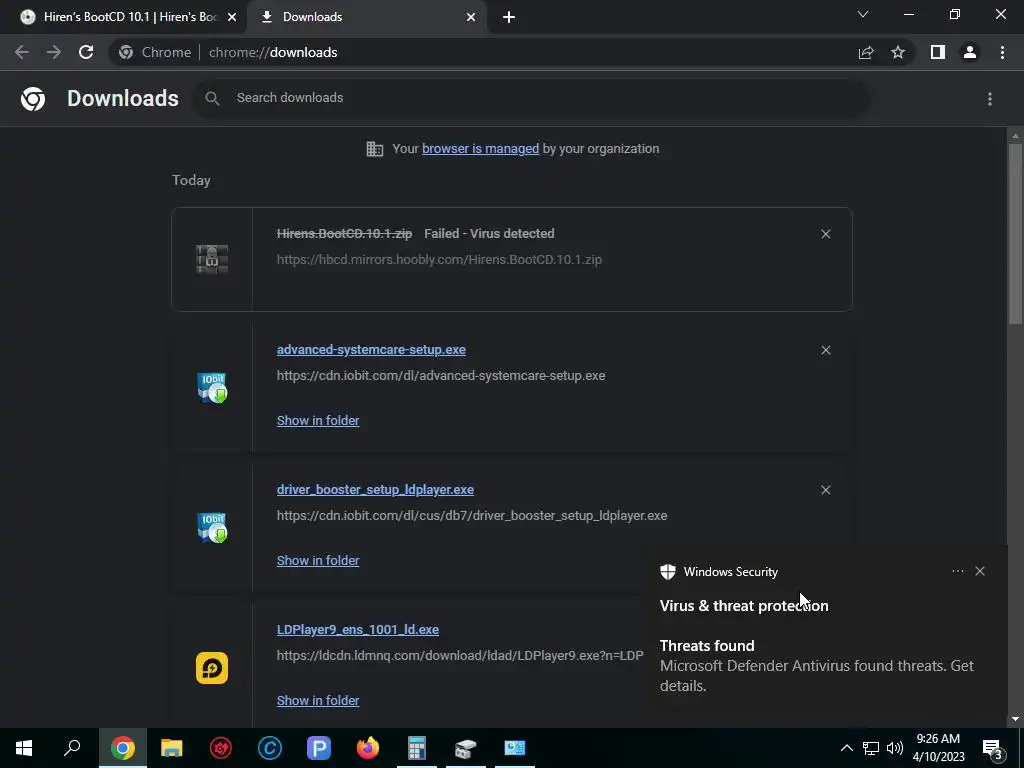Click the Failed - Virus detected status
Image resolution: width=1024 pixels, height=768 pixels.
pyautogui.click(x=489, y=234)
